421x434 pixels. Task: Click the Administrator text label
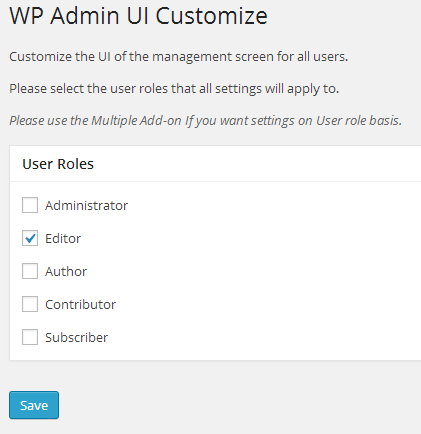[x=86, y=205]
